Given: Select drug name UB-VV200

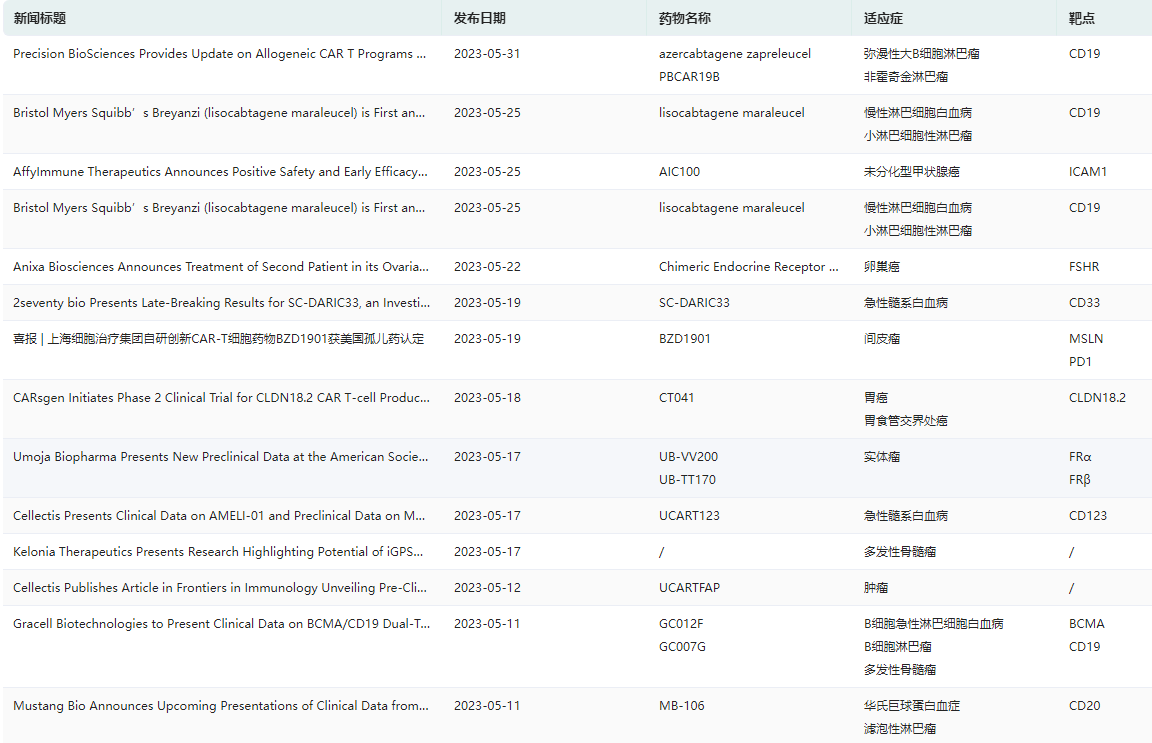Looking at the screenshot, I should [x=688, y=456].
